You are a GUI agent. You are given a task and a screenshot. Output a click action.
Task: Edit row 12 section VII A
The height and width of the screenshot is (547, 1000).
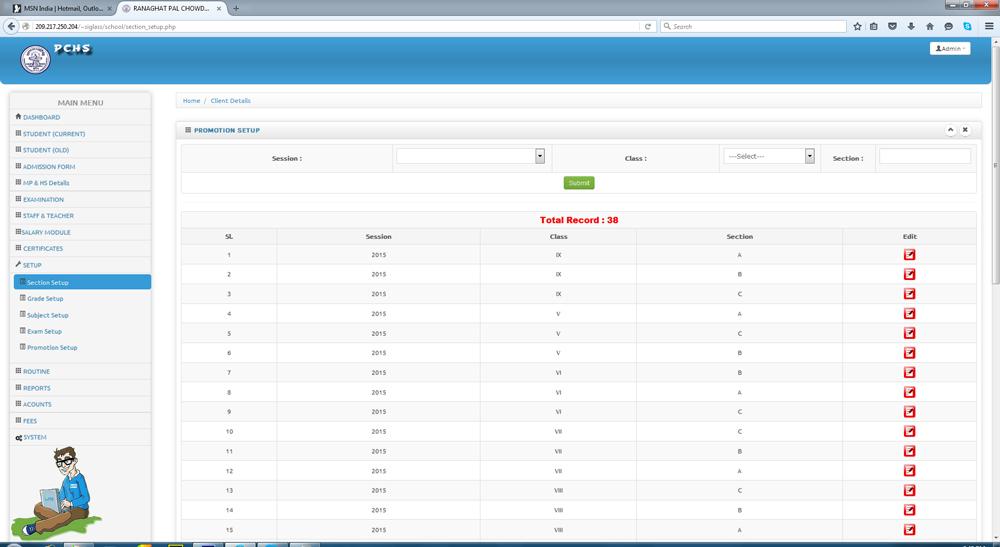point(909,470)
